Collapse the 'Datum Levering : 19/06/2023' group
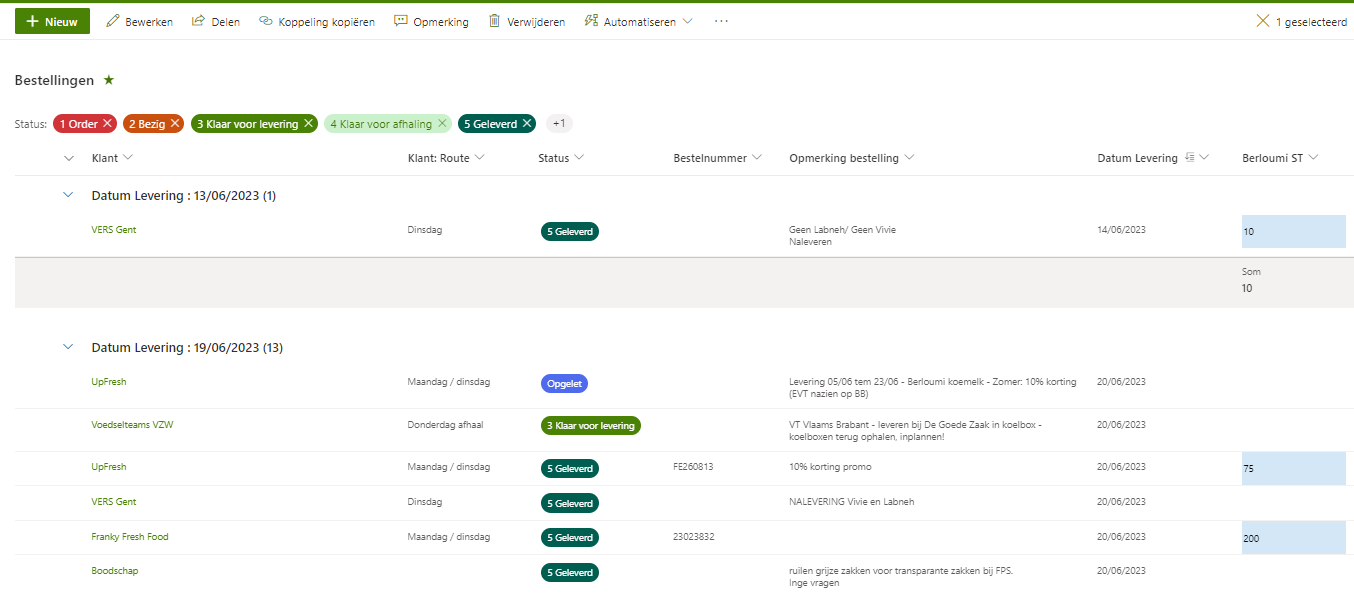 click(68, 347)
